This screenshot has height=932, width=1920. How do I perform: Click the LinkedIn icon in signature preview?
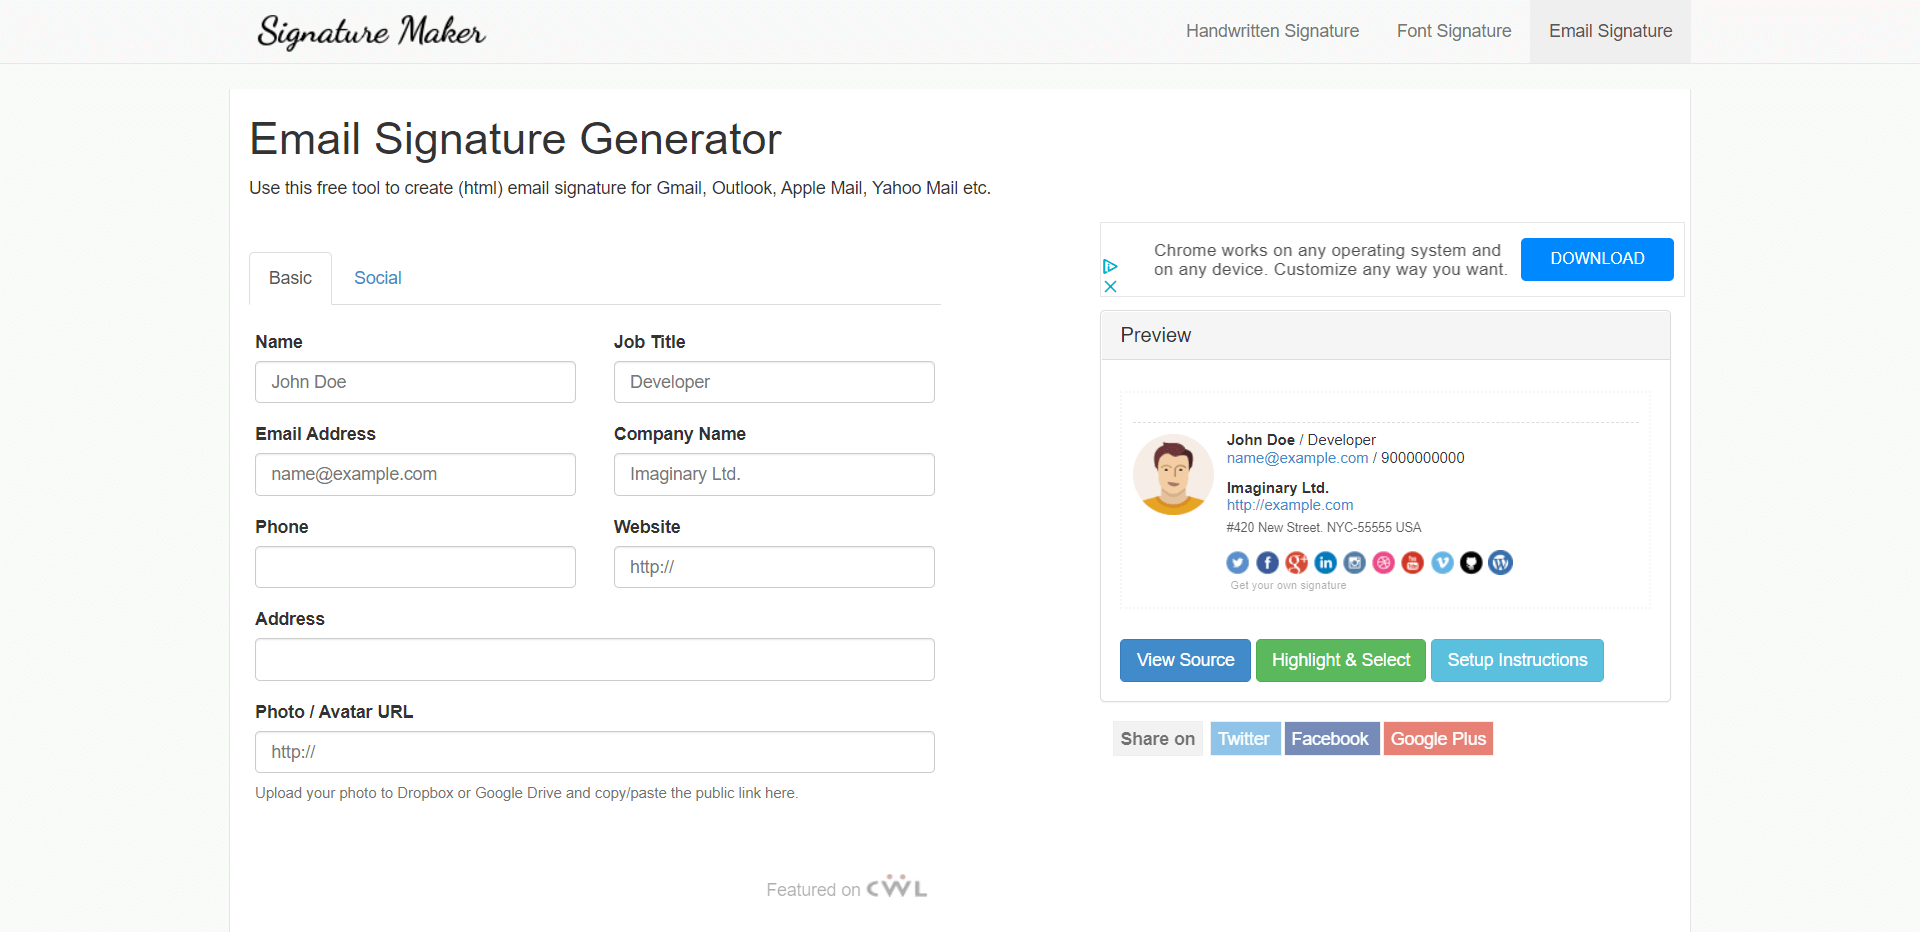1326,563
